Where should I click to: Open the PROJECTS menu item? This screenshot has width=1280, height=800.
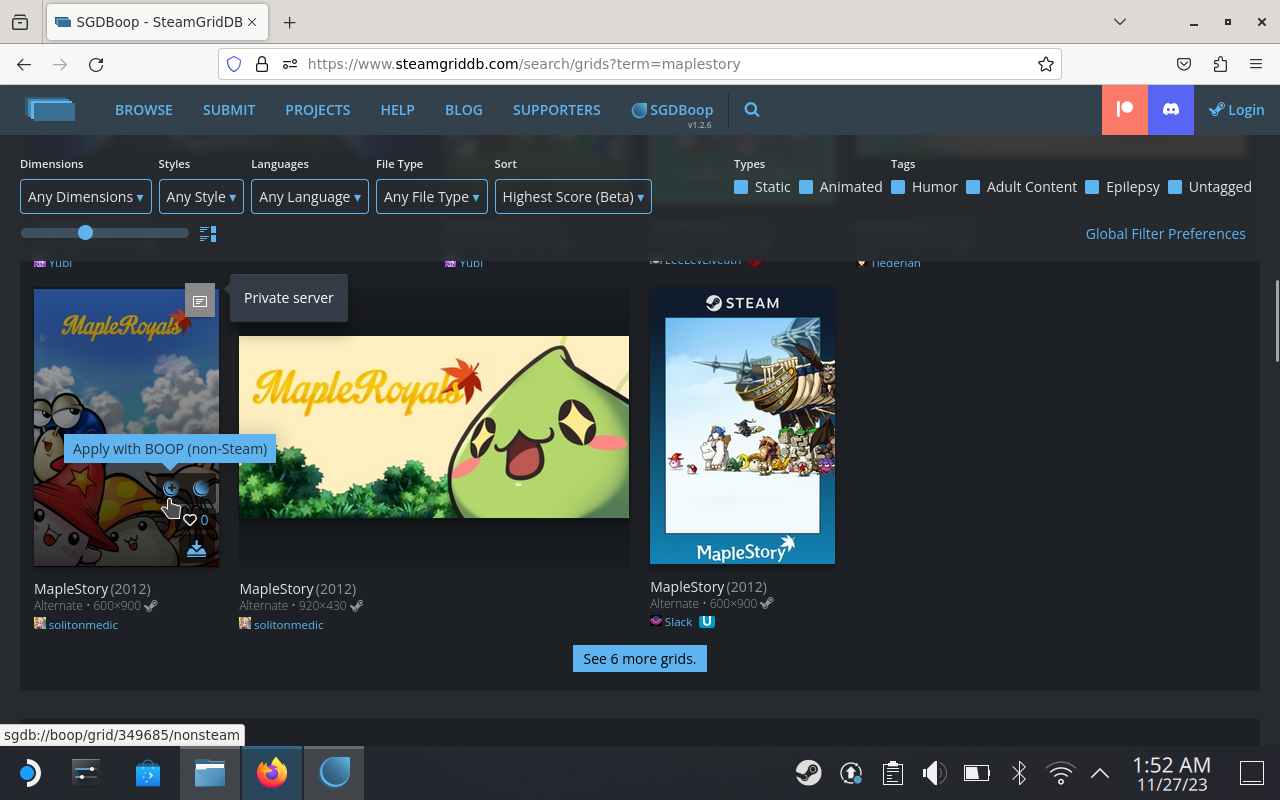[x=318, y=110]
